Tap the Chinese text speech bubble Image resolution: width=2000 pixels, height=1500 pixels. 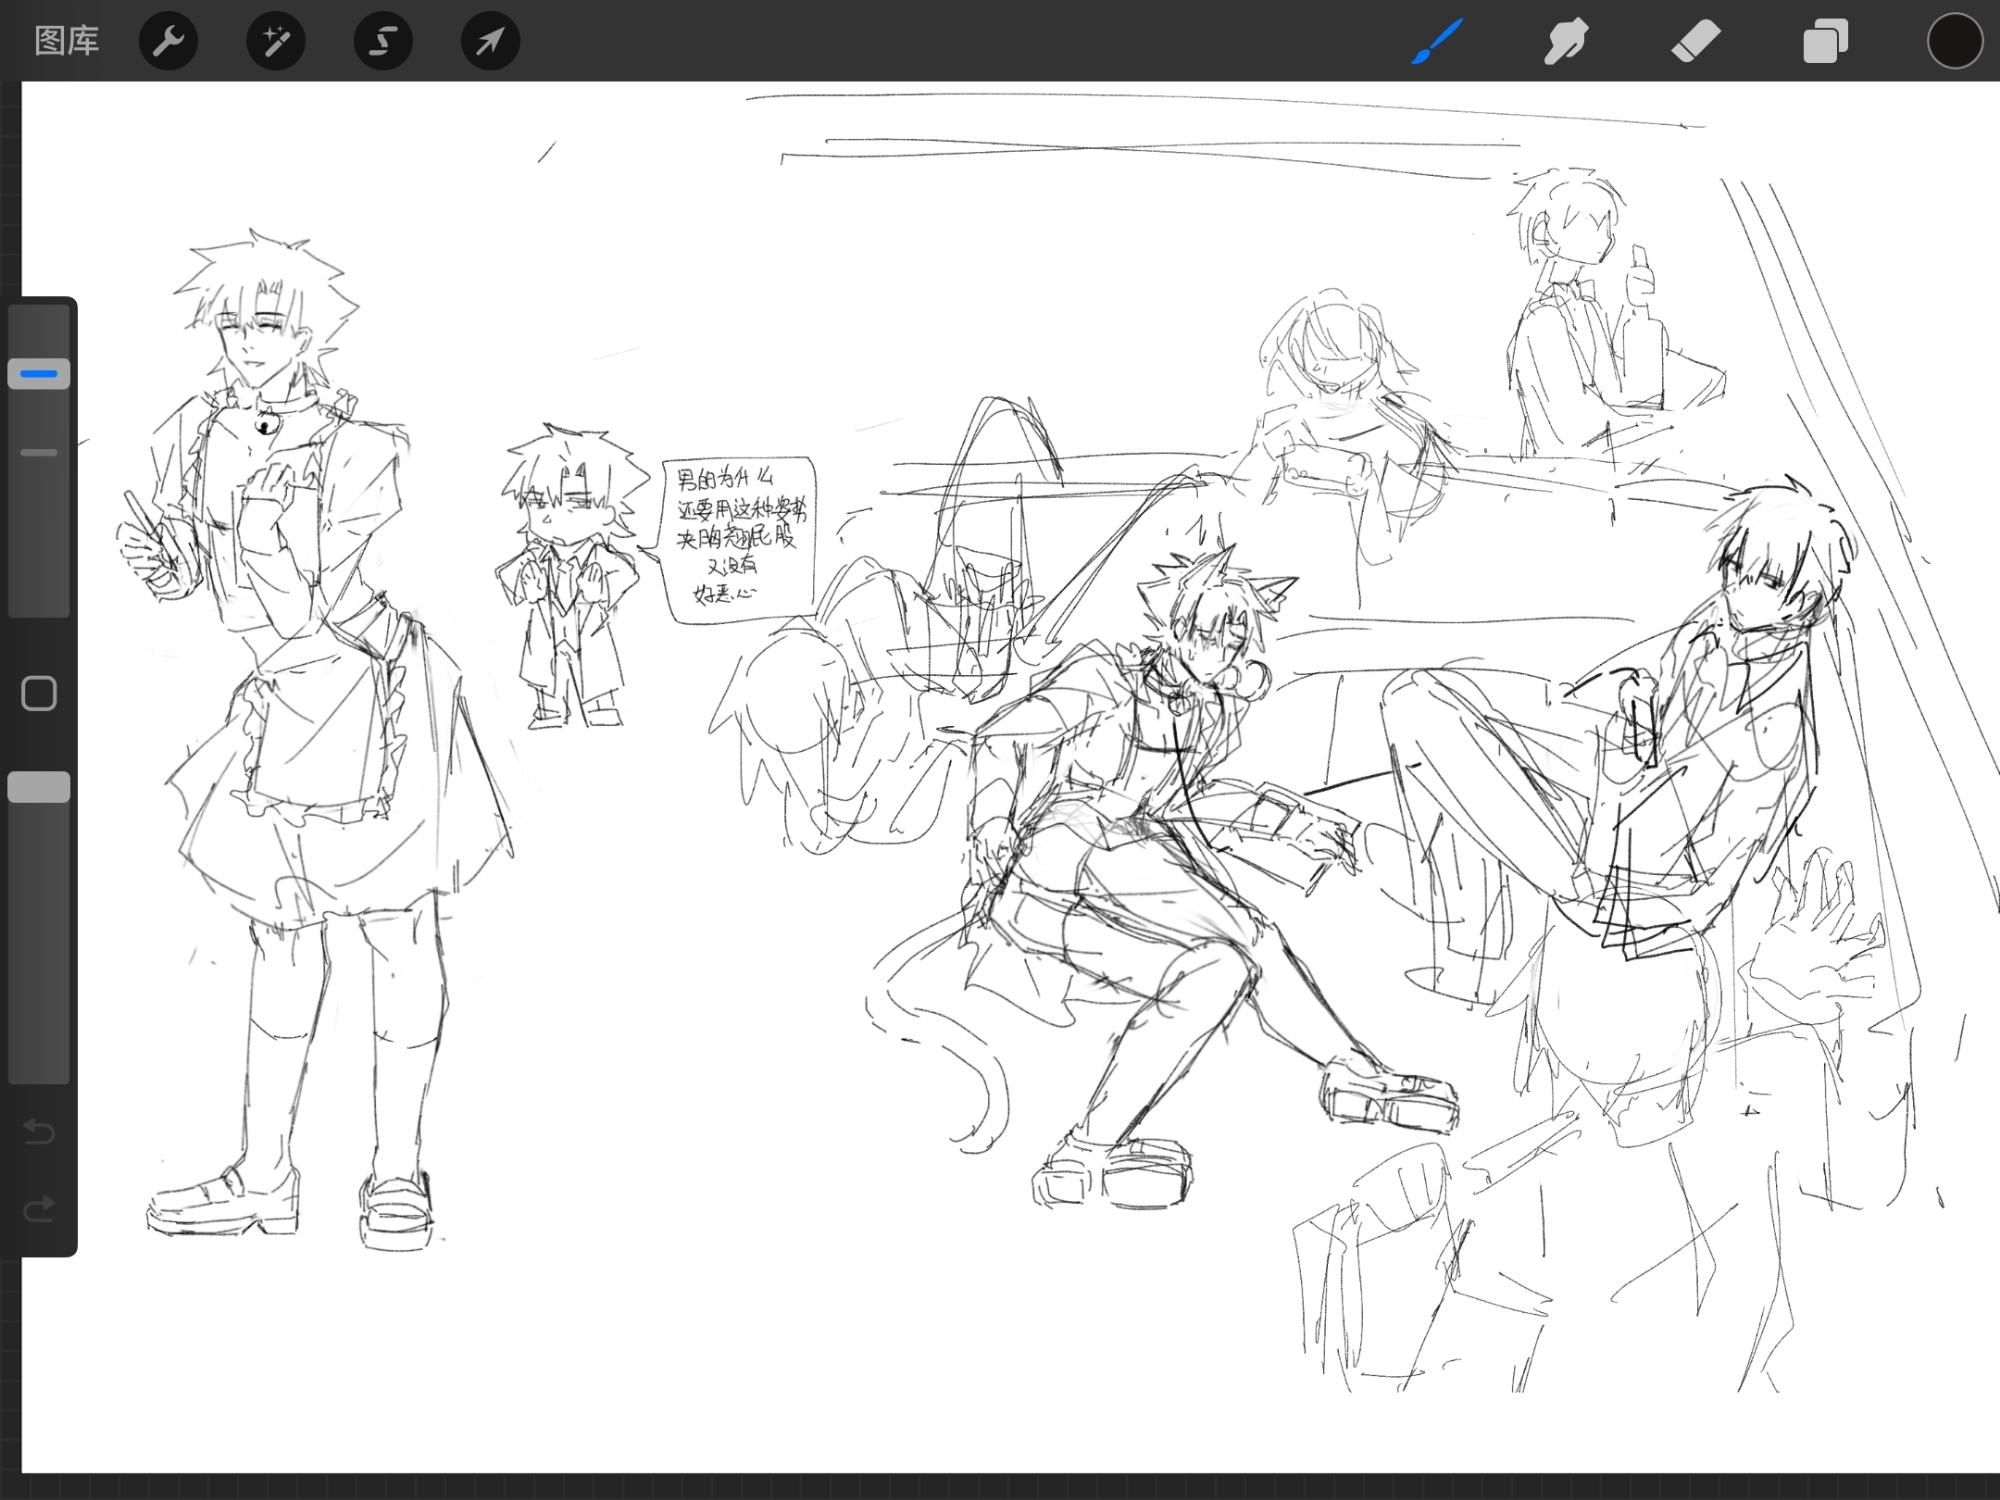(738, 538)
